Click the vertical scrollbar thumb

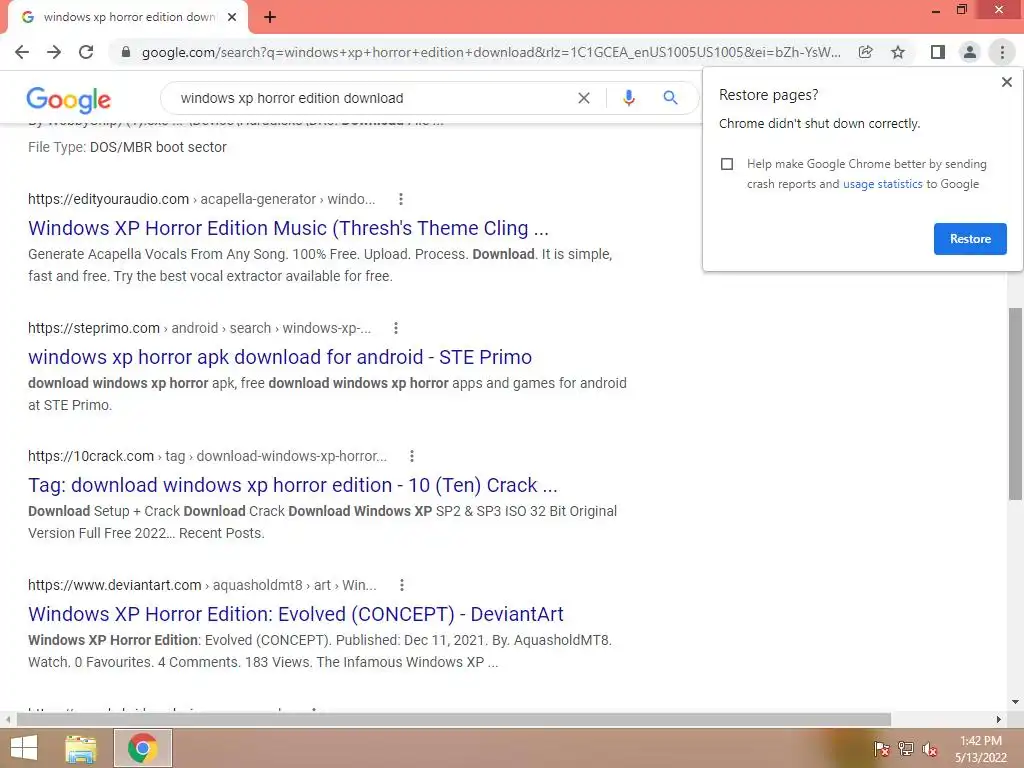coord(1015,404)
